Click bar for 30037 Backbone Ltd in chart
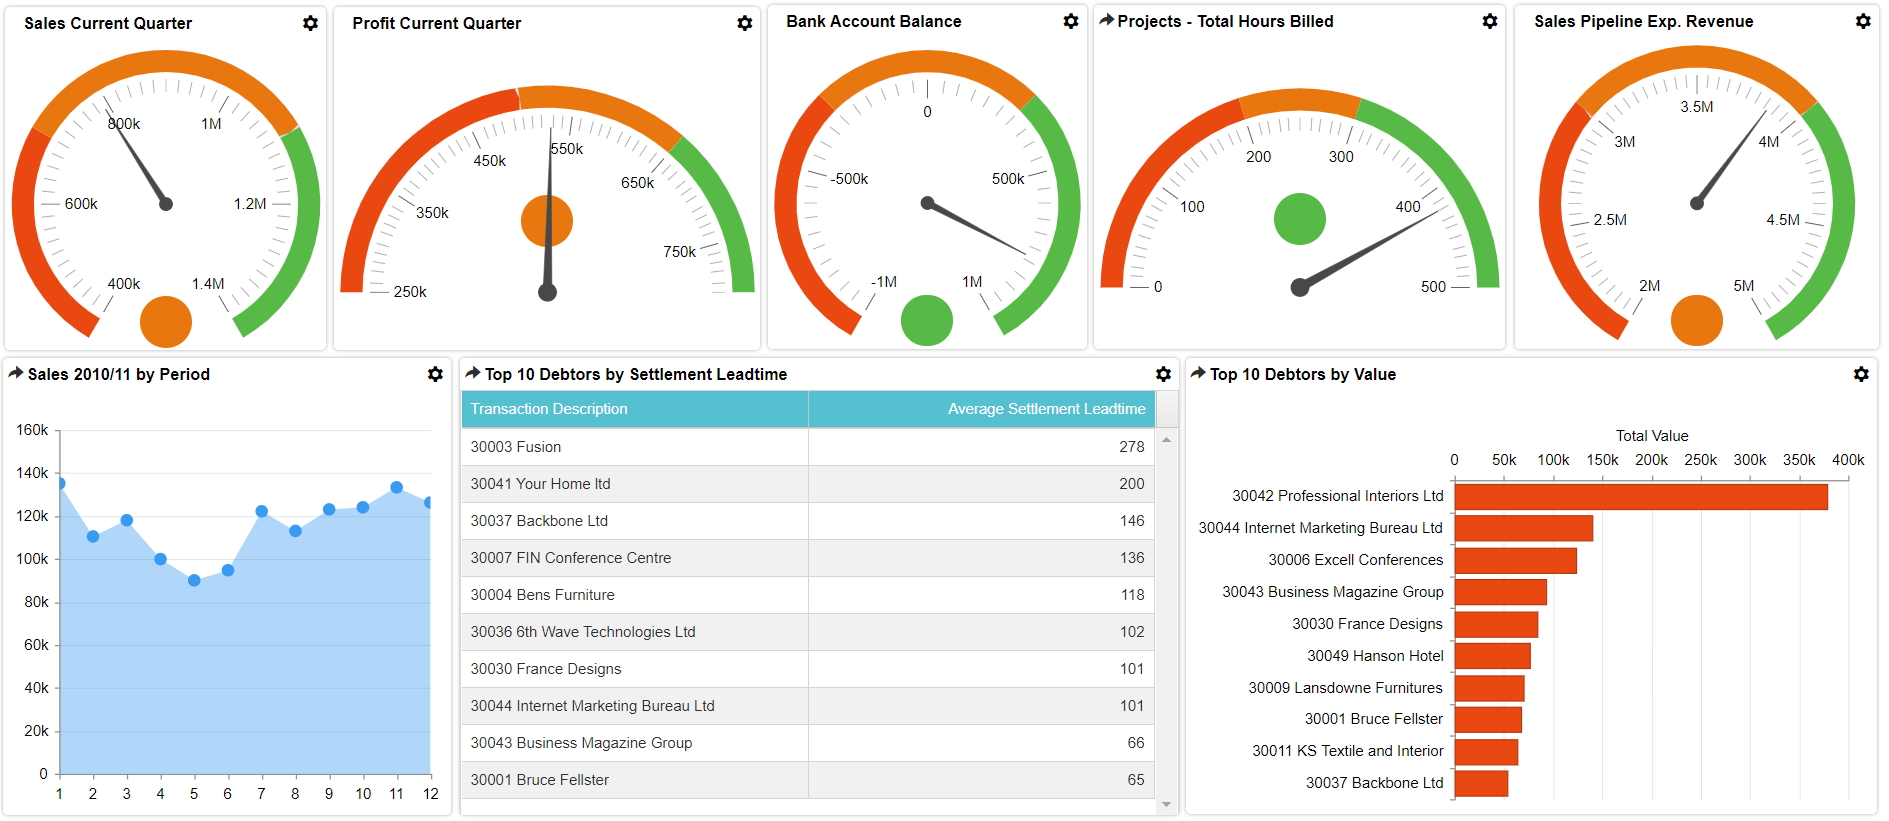Screen dimensions: 1889x821 [1481, 783]
